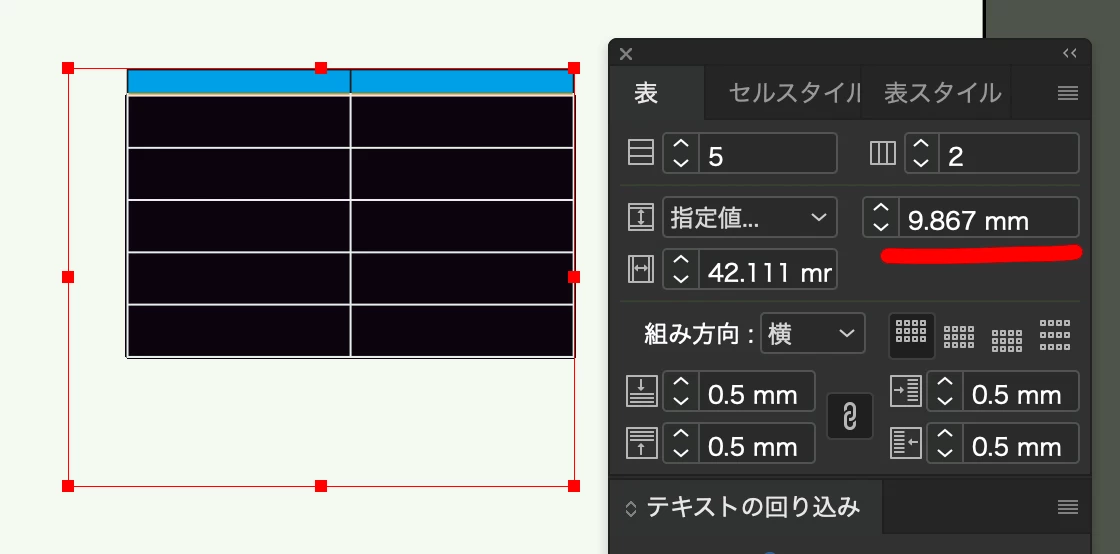This screenshot has width=1120, height=554.
Task: Close the Table panel with the X icon
Action: [x=626, y=54]
